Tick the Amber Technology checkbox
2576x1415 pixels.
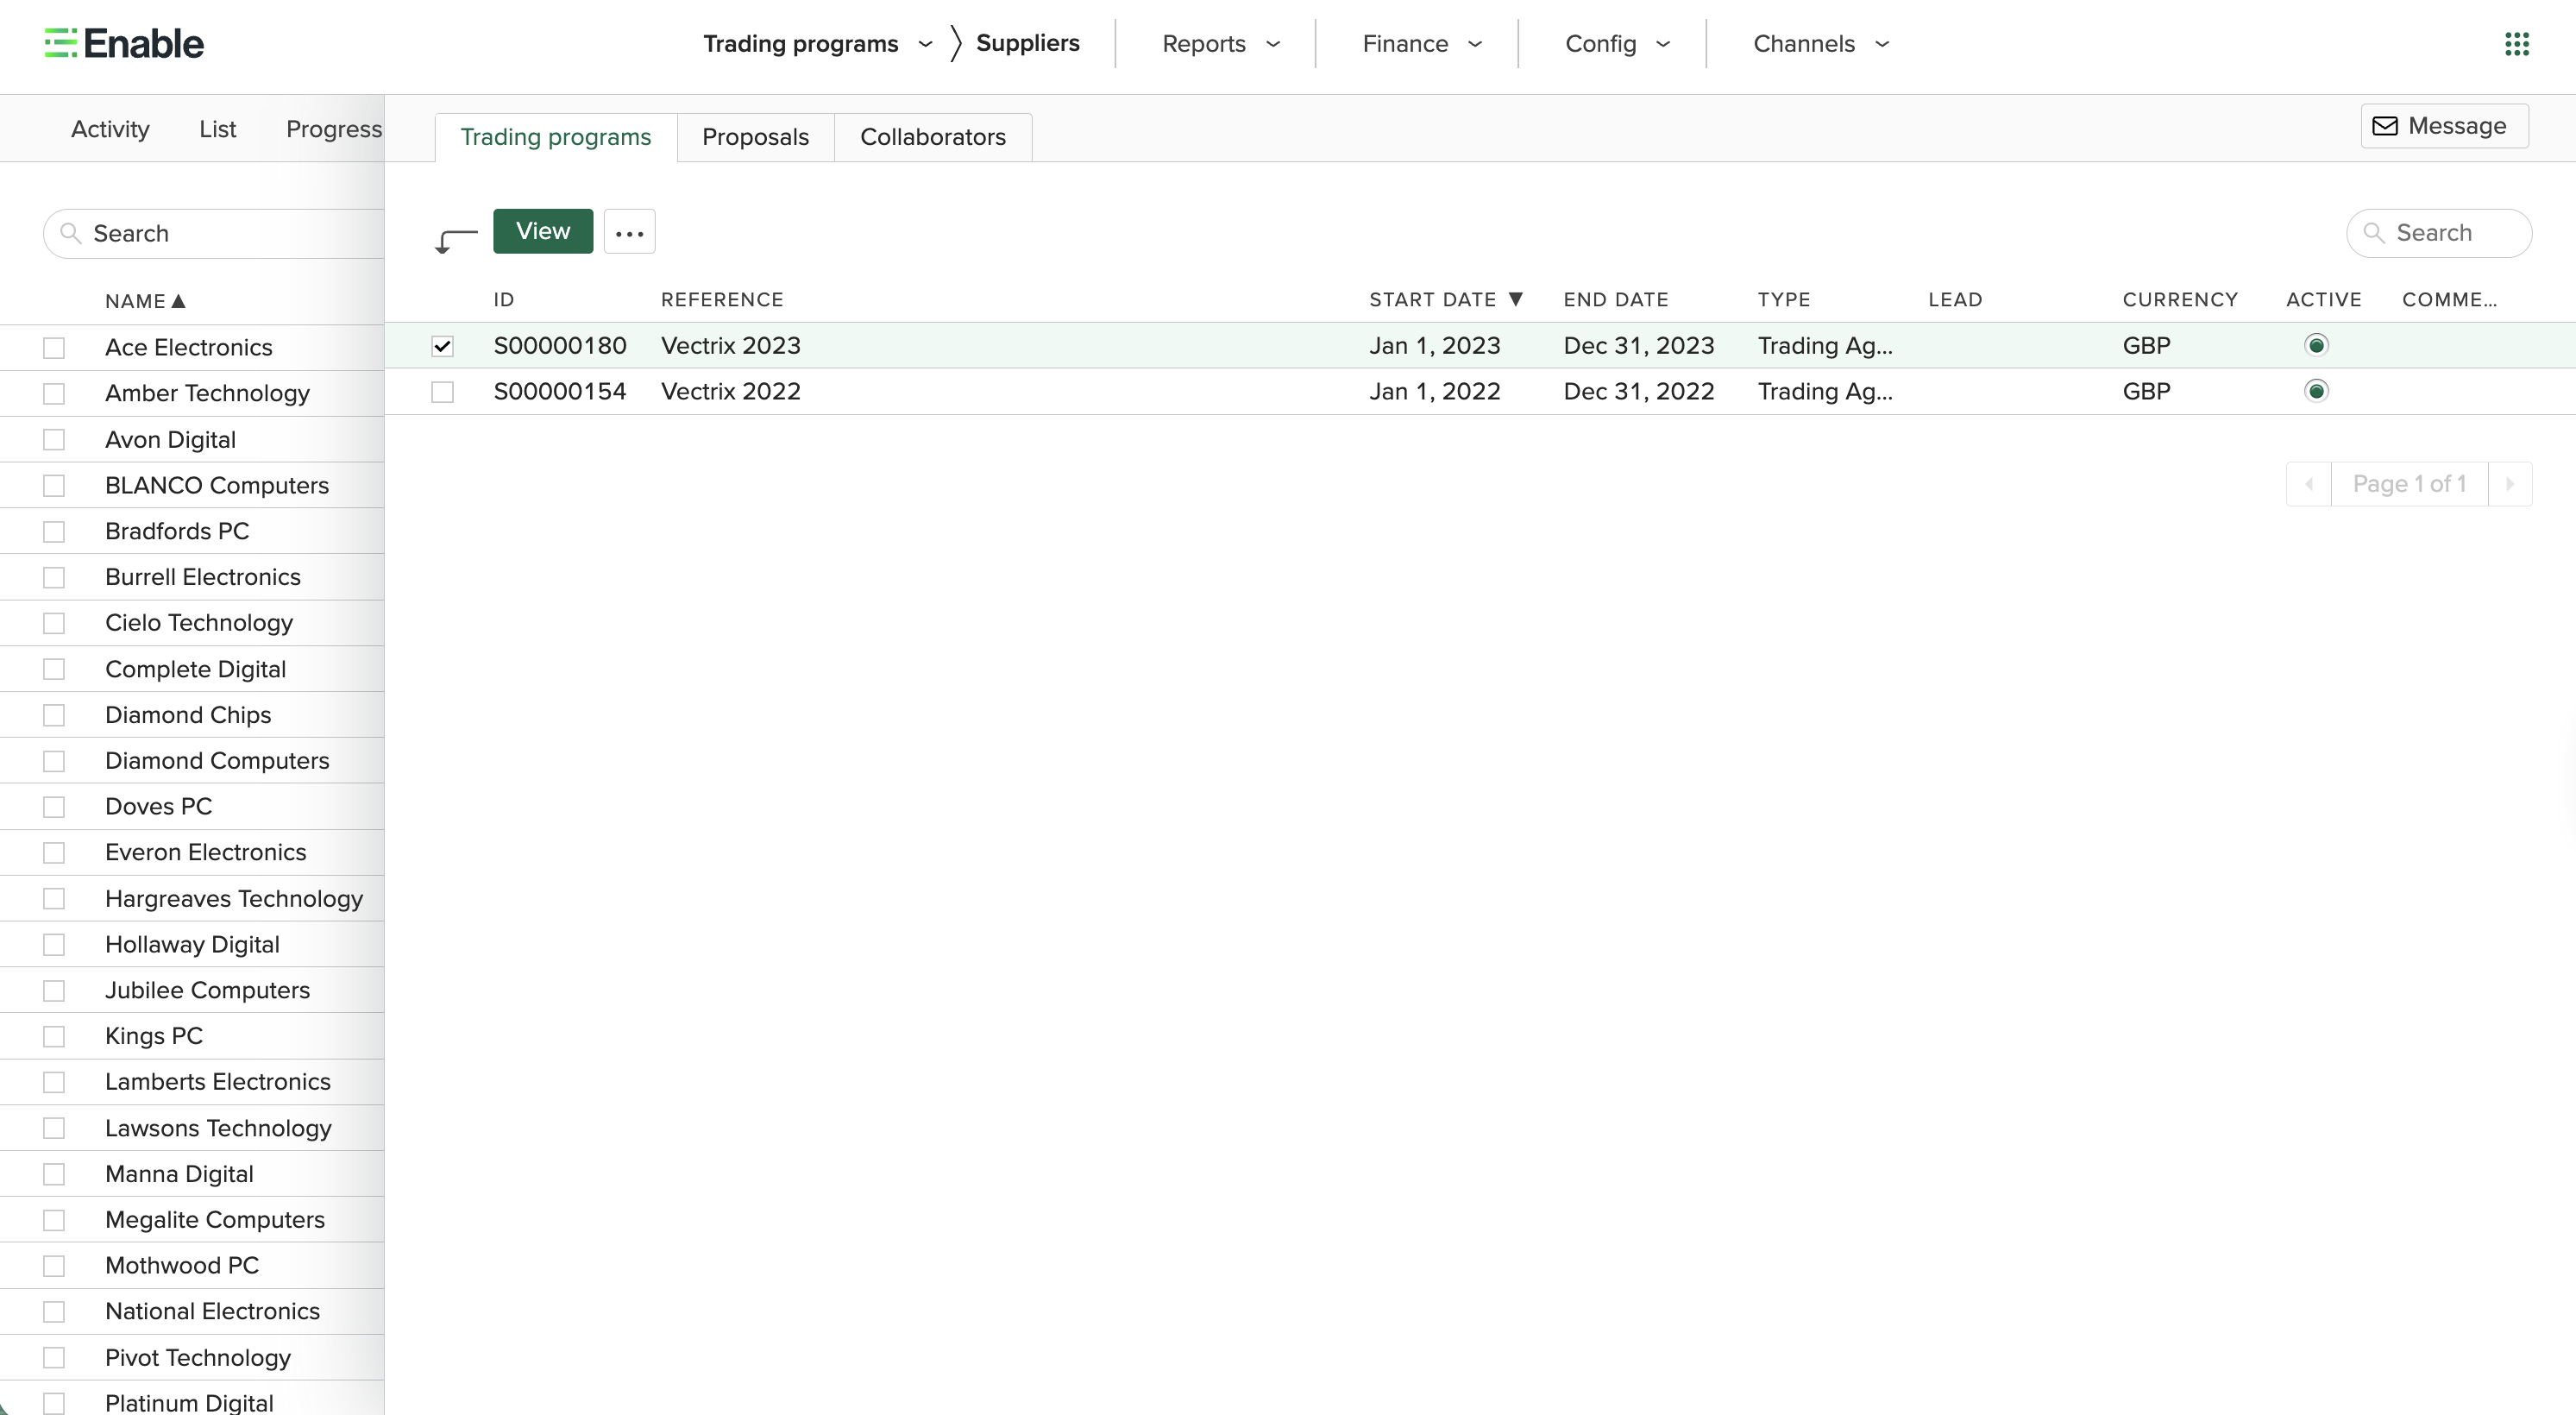(54, 394)
